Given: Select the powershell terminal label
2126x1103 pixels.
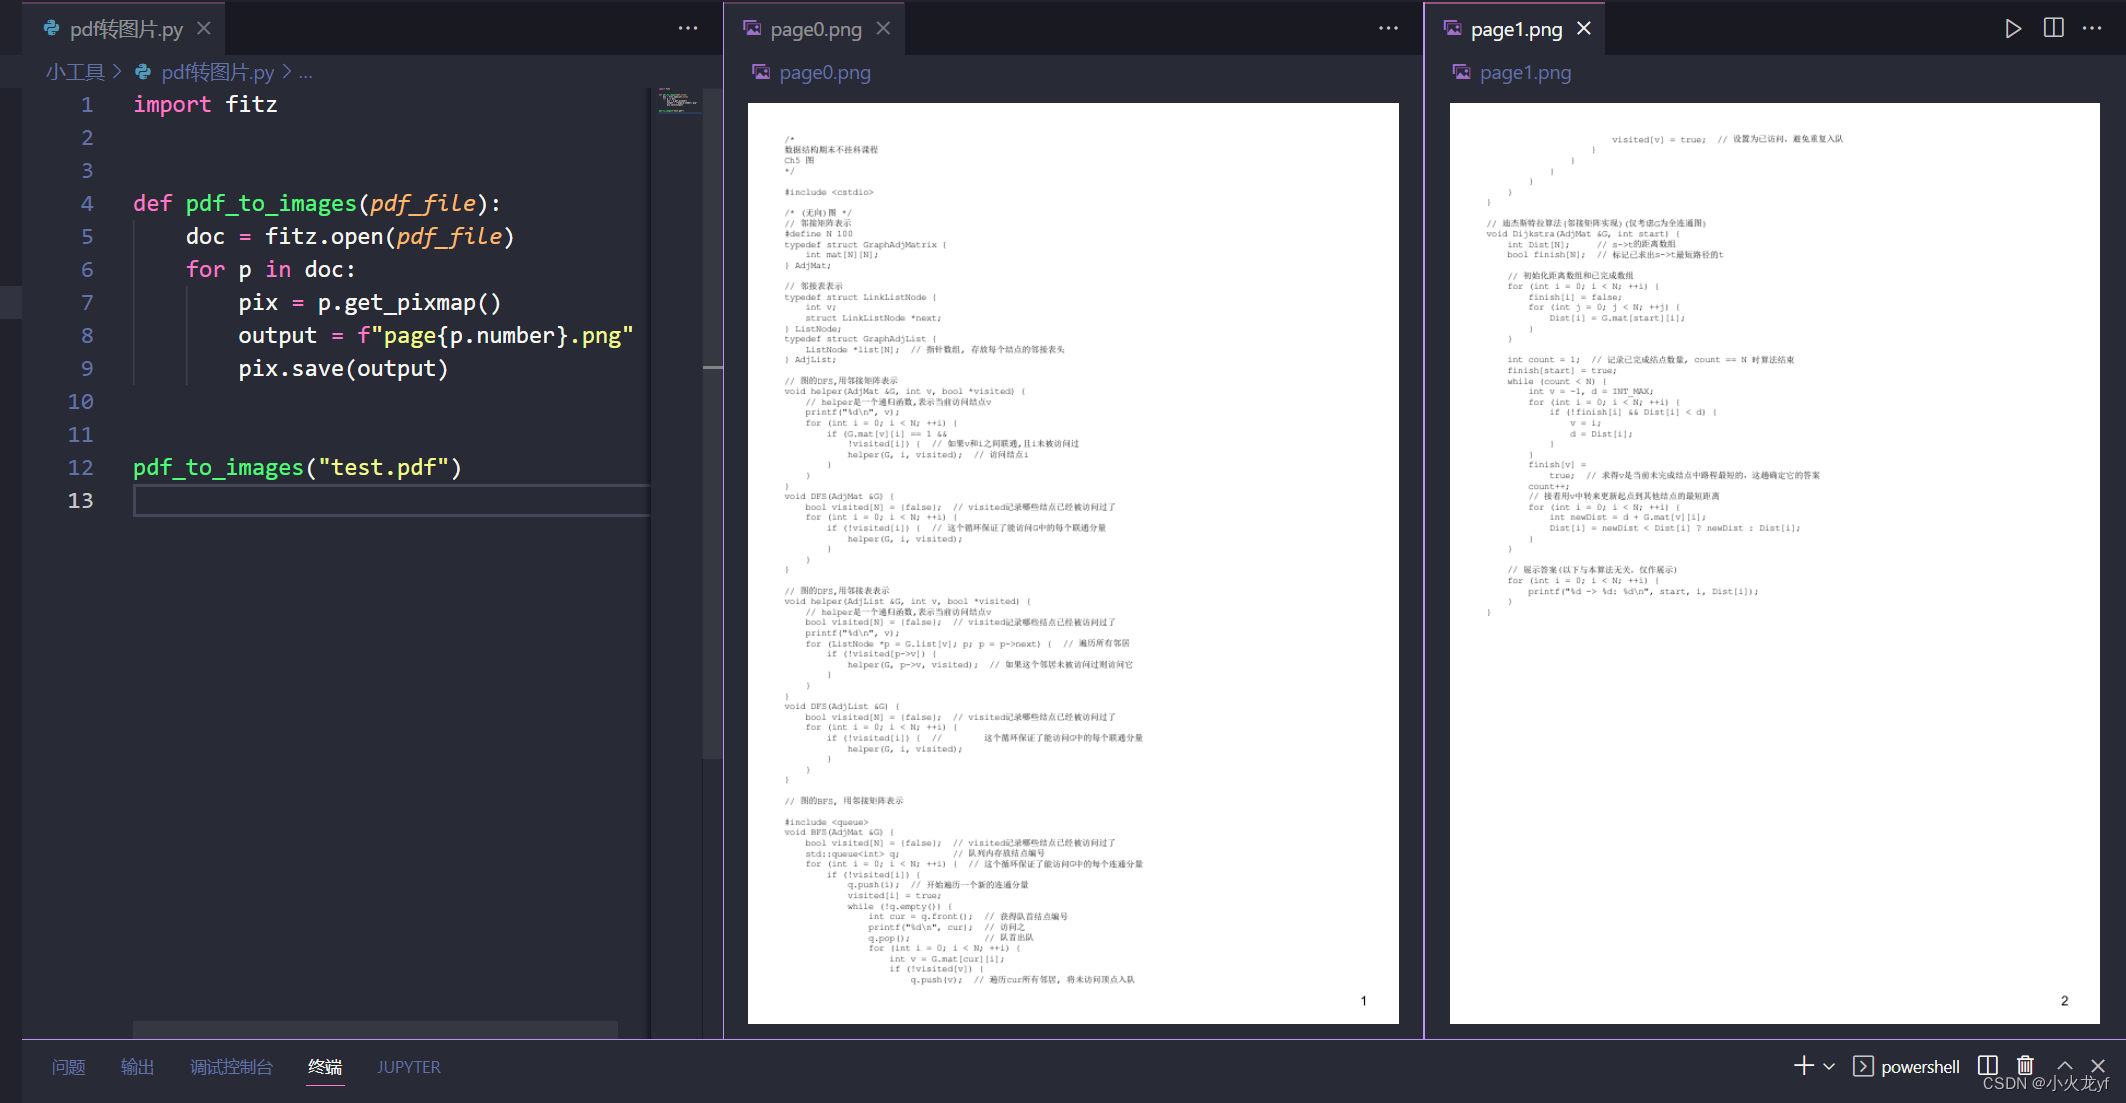Looking at the screenshot, I should pyautogui.click(x=1919, y=1067).
